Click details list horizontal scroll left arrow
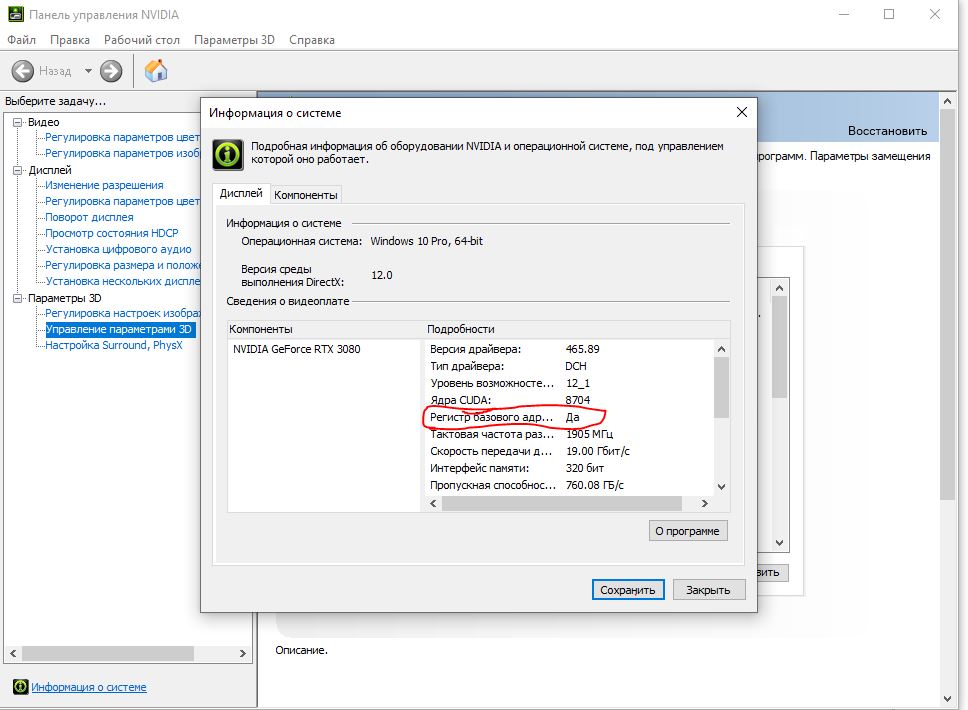 click(433, 504)
